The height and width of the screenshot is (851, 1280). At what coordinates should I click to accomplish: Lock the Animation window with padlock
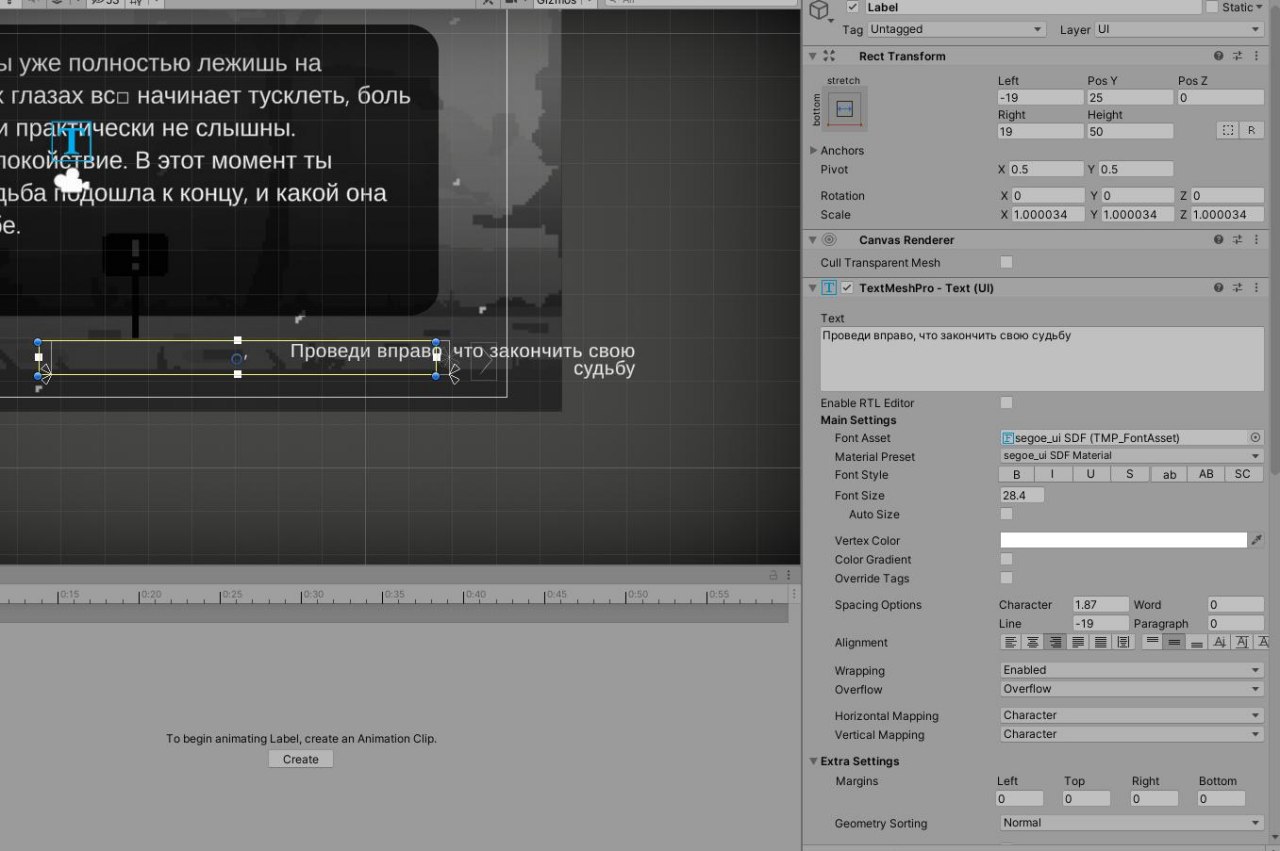click(x=773, y=575)
